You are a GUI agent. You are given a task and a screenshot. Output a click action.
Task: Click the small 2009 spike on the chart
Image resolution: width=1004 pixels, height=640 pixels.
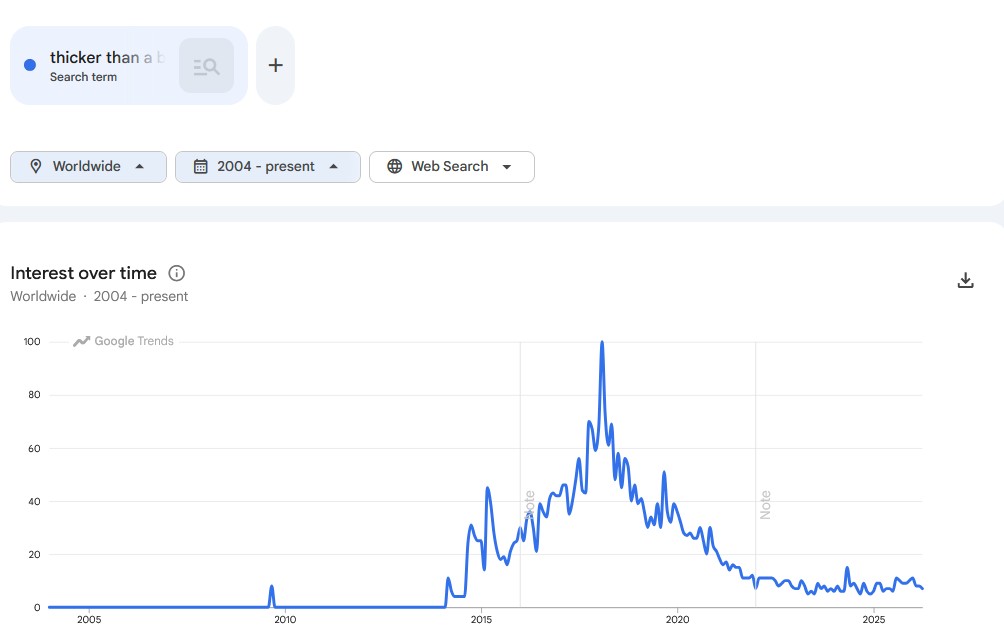(x=271, y=588)
